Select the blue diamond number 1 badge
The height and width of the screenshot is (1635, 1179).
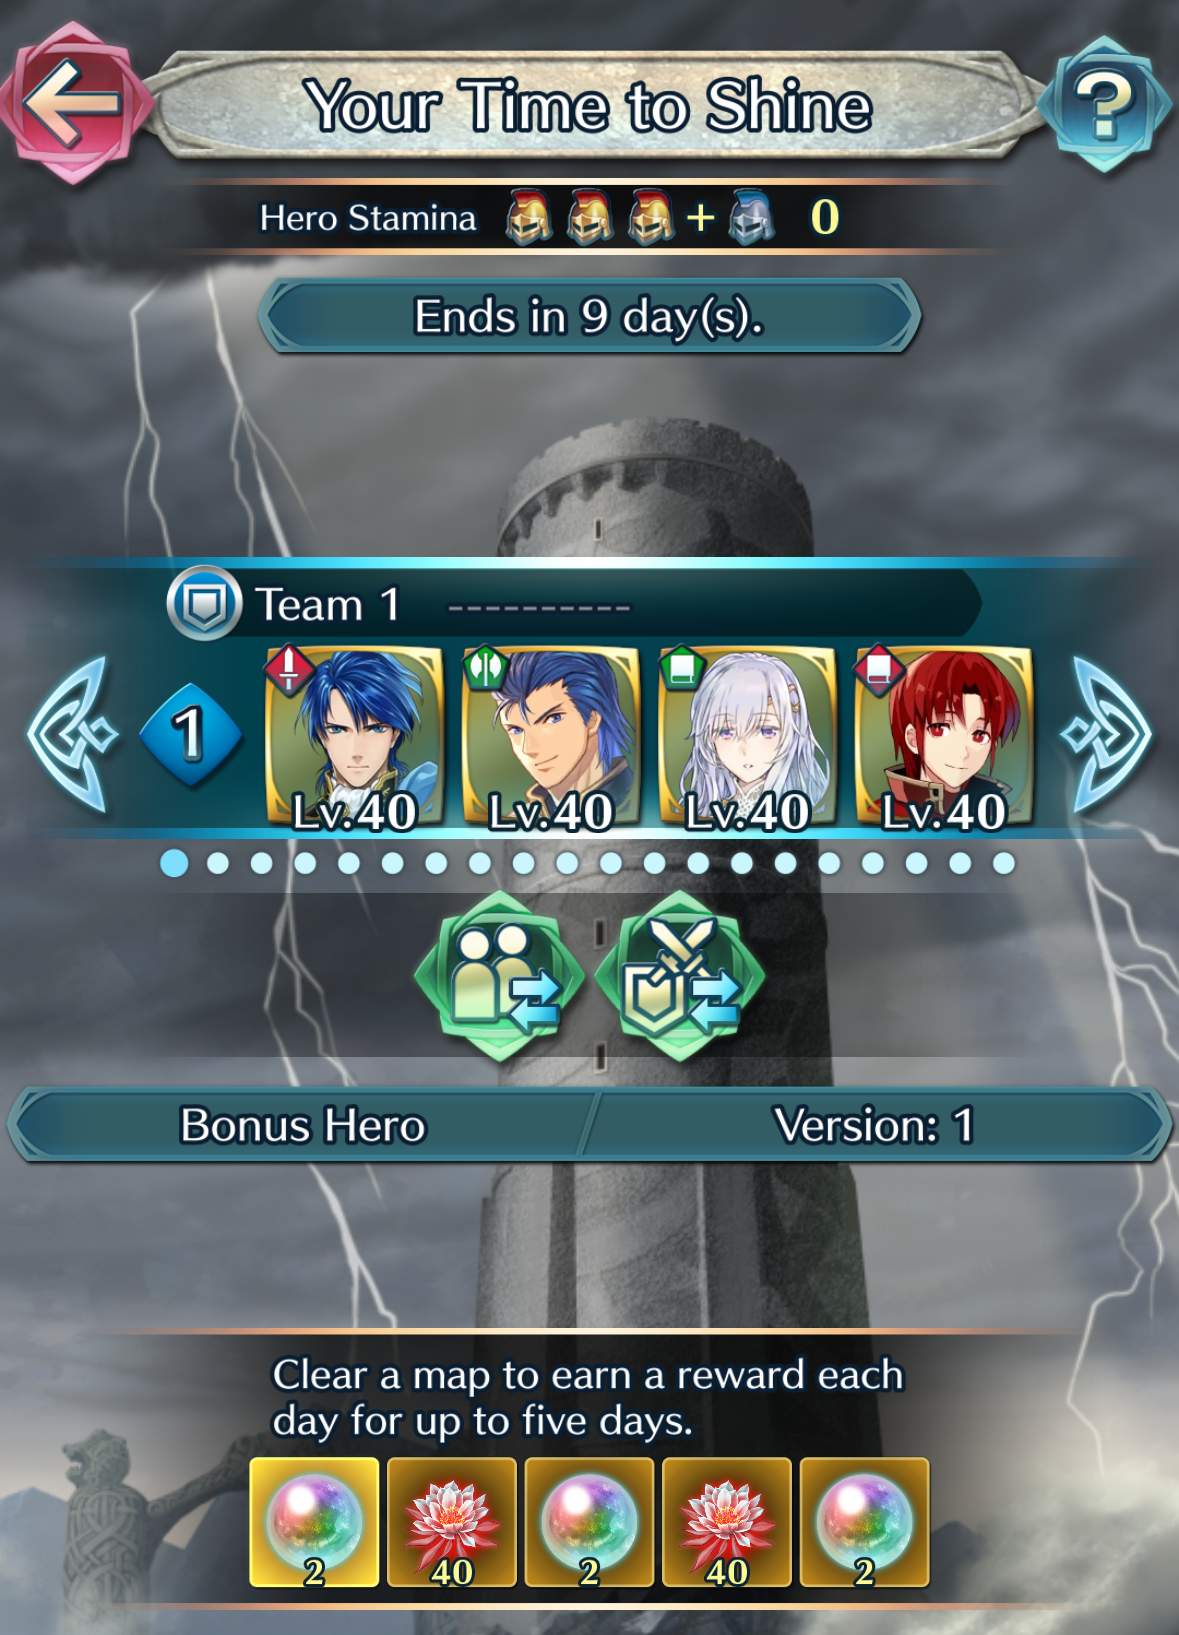coord(190,735)
